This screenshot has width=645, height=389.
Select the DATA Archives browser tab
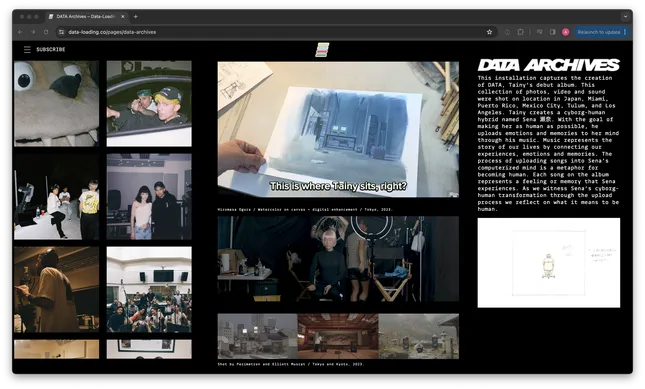[x=86, y=16]
